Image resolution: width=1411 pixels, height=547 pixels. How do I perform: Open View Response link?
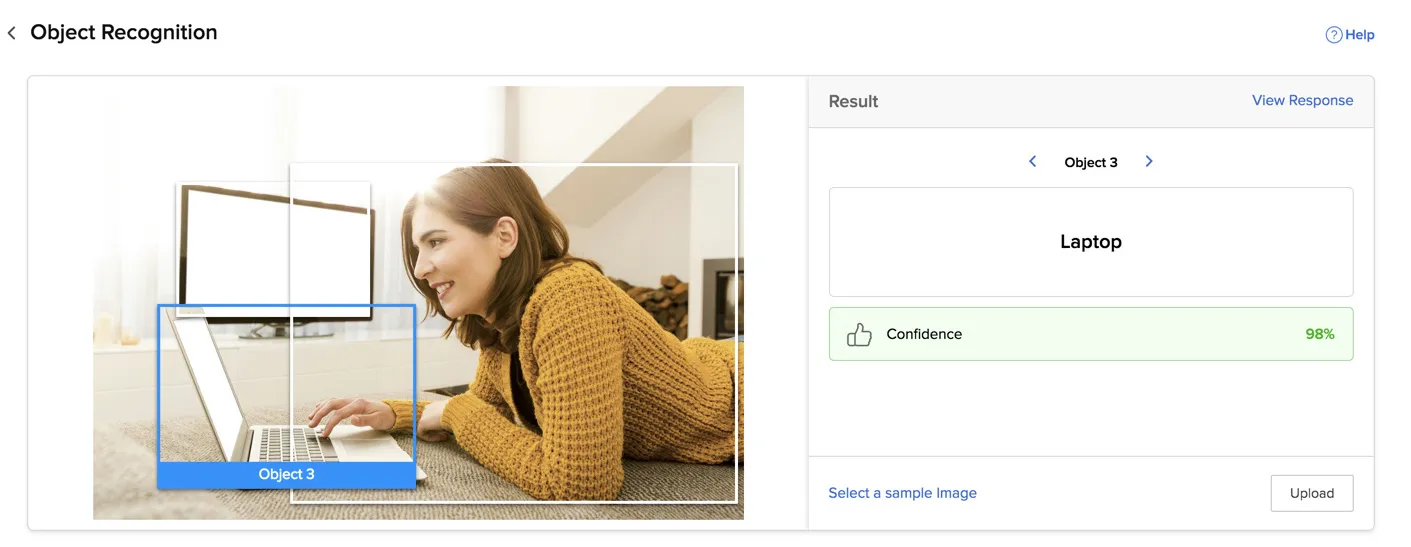[x=1302, y=100]
